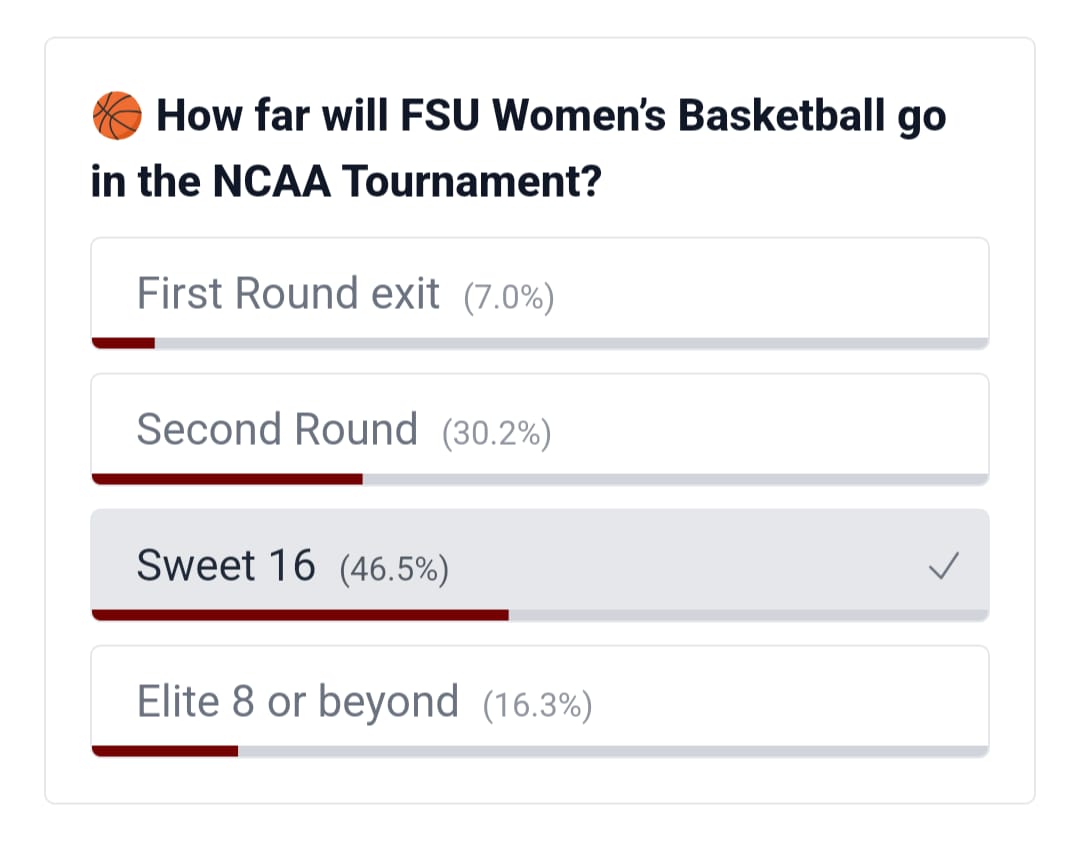Screen dimensions: 1080x845
Task: Click the 30.2% result label
Action: pyautogui.click(x=497, y=433)
